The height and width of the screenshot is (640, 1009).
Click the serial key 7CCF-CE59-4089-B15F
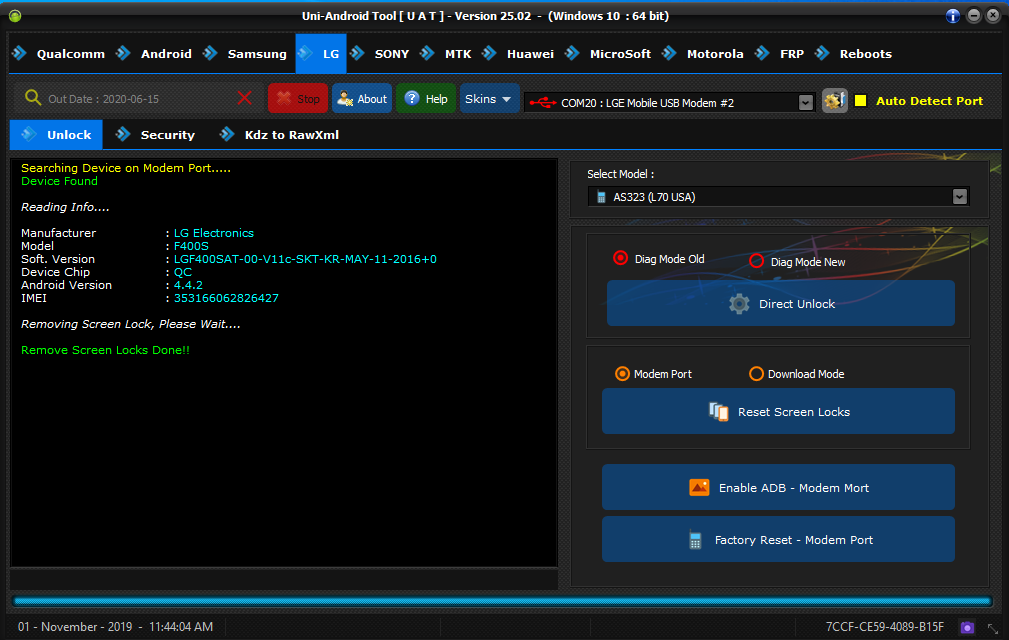click(885, 627)
